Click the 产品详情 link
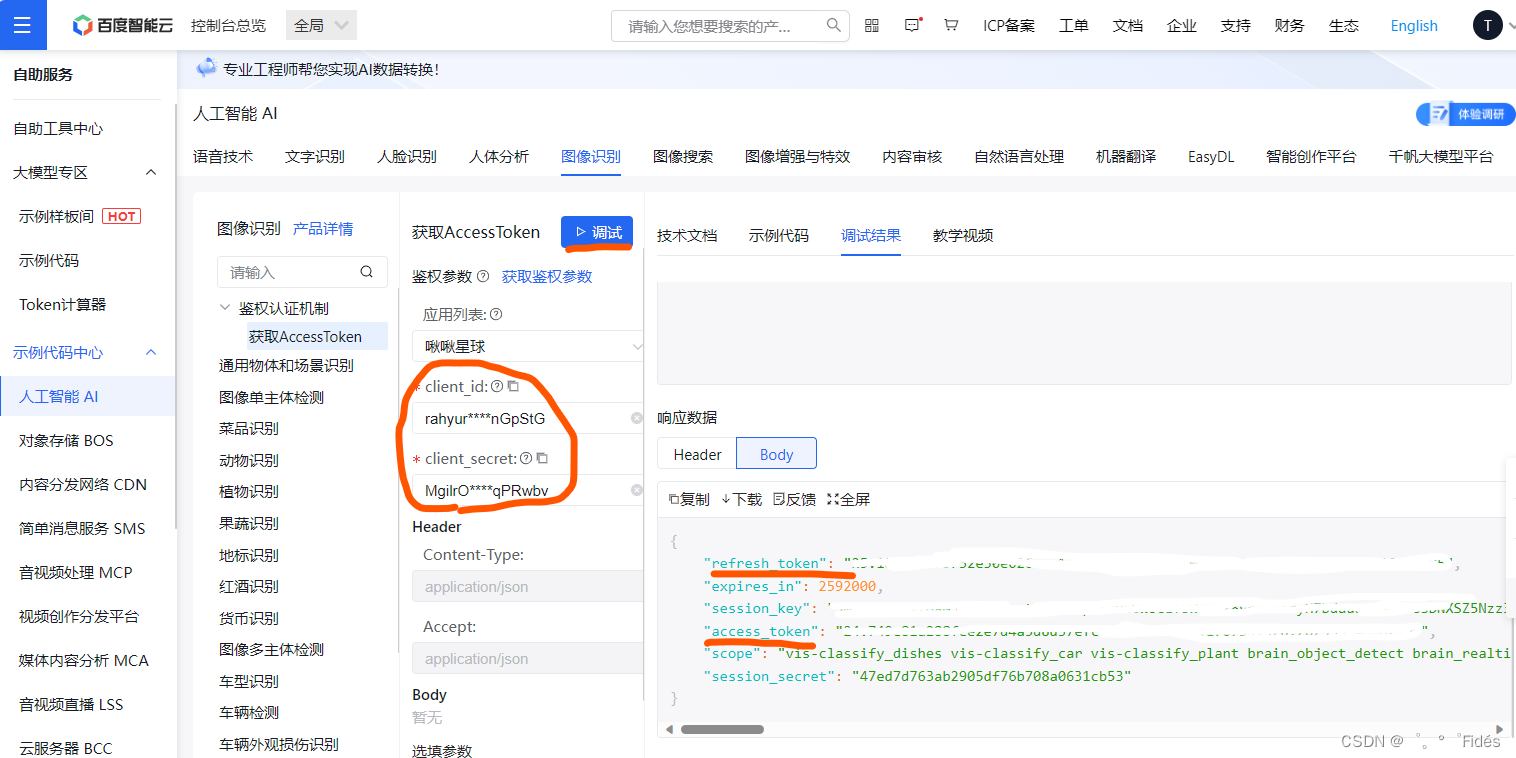The width and height of the screenshot is (1516, 758). coord(323,229)
